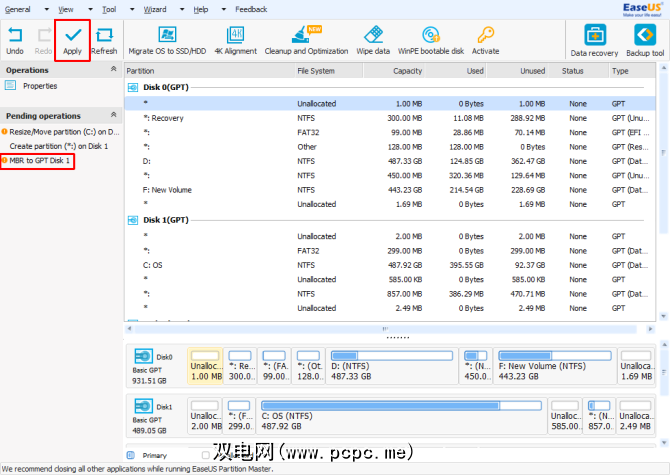Select the 857.00 MB NTFS row

pyautogui.click(x=390, y=294)
